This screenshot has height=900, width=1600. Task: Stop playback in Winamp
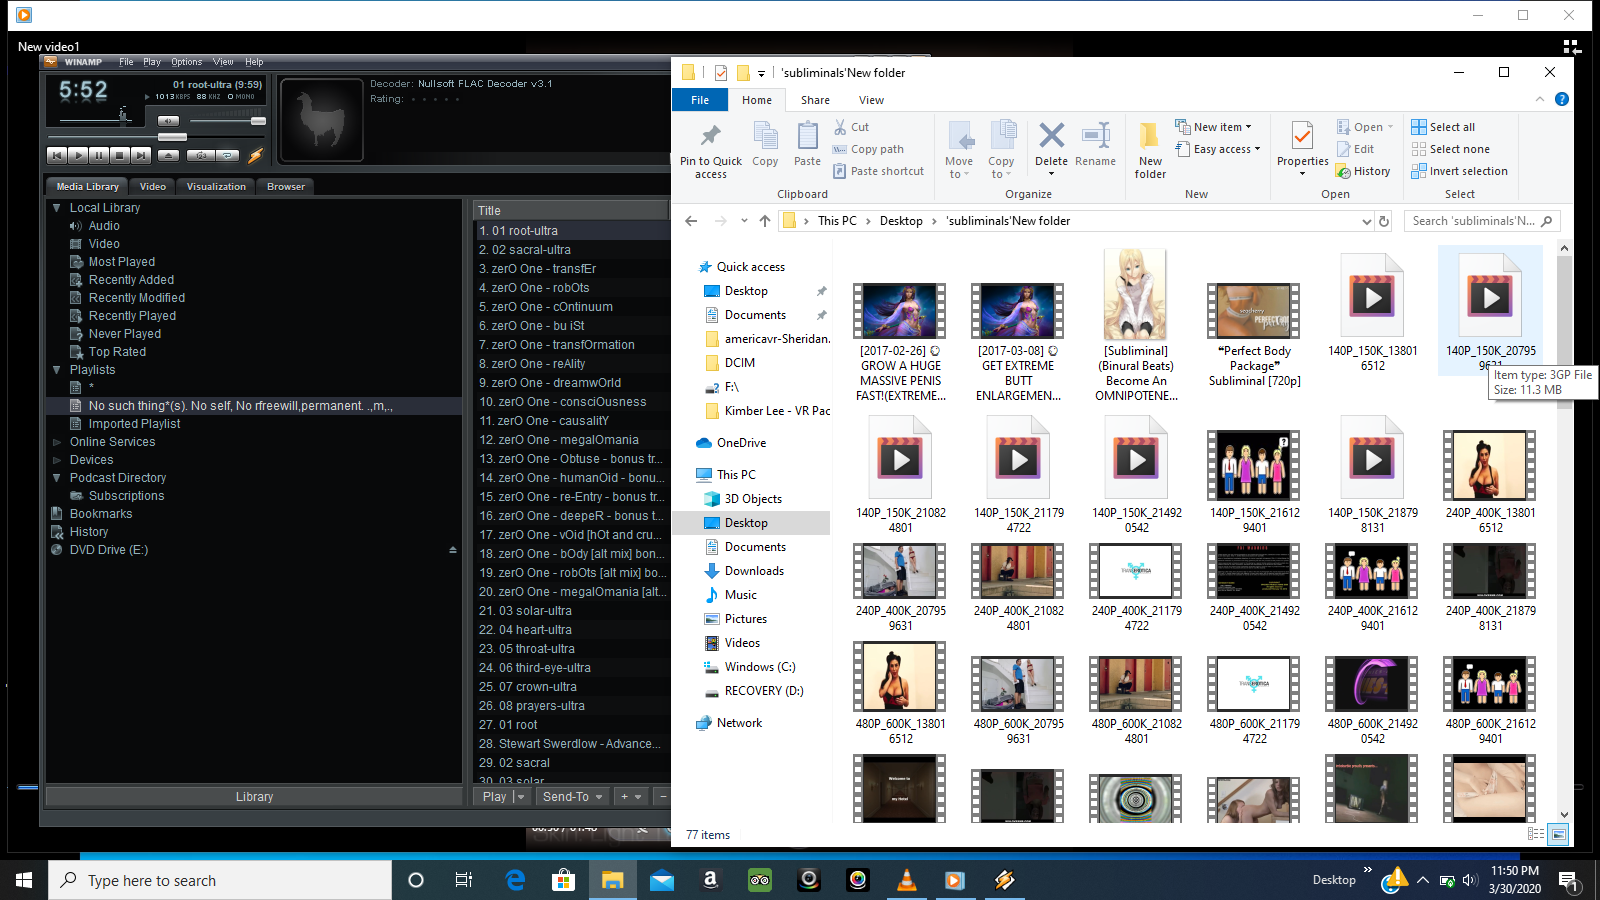coord(120,155)
